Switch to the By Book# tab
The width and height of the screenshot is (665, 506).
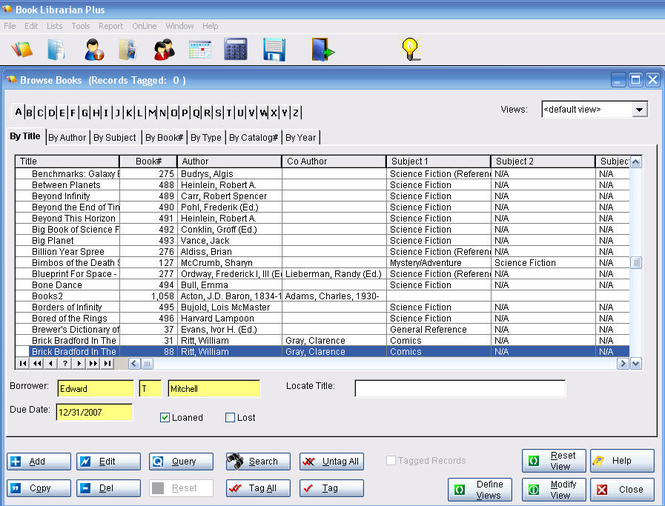click(x=164, y=137)
